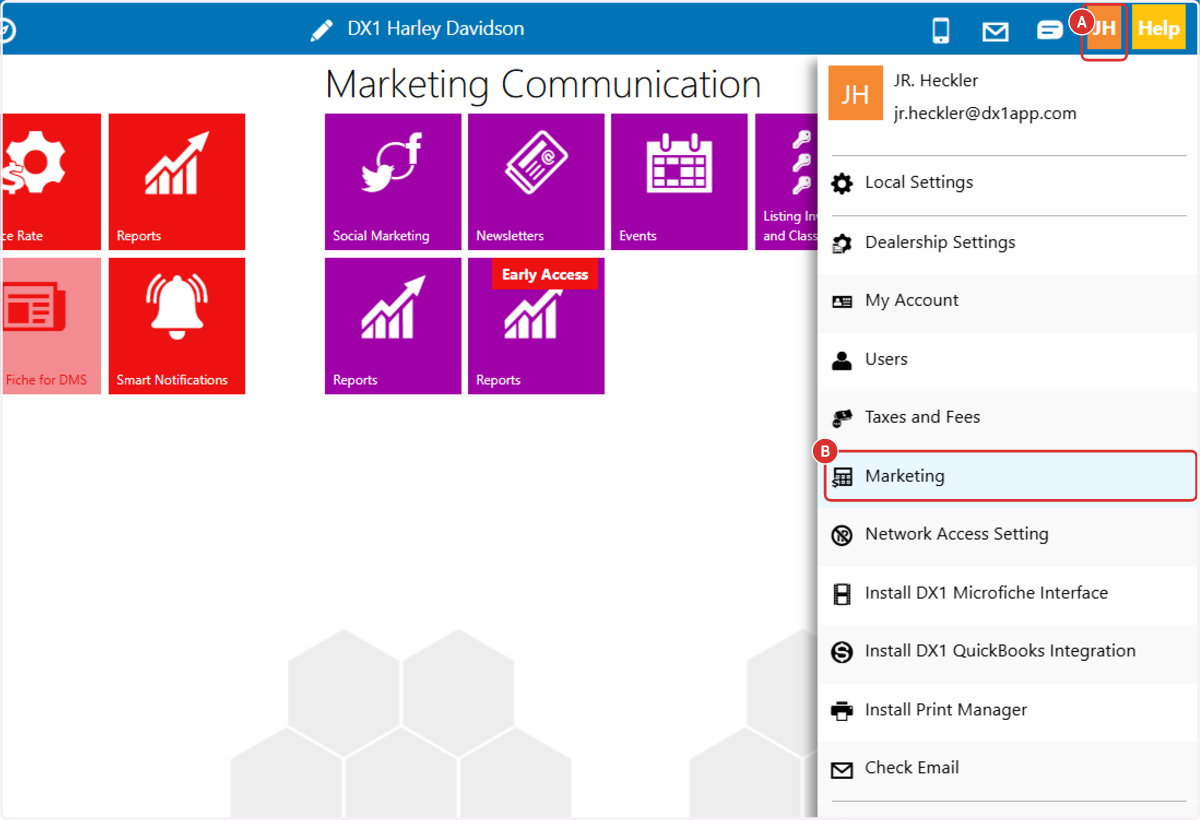
Task: Open the Events calendar tile
Action: (679, 182)
